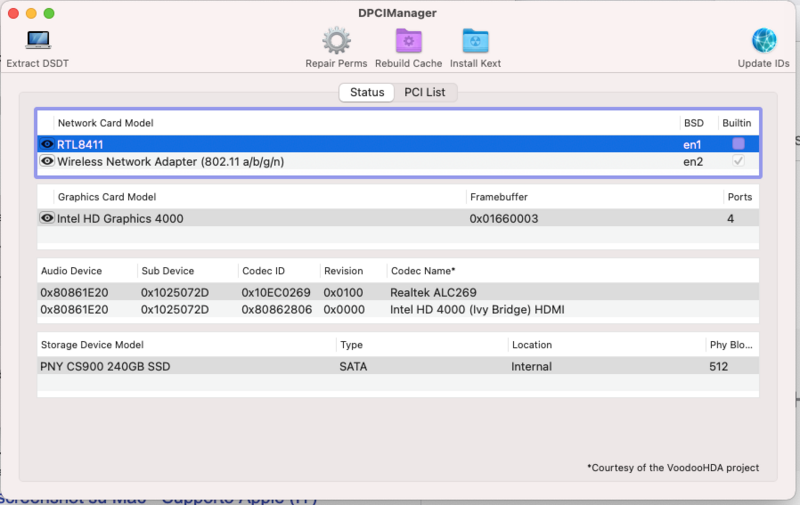The width and height of the screenshot is (800, 505).
Task: Click the Extract DSDT laptop icon
Action: 38,40
